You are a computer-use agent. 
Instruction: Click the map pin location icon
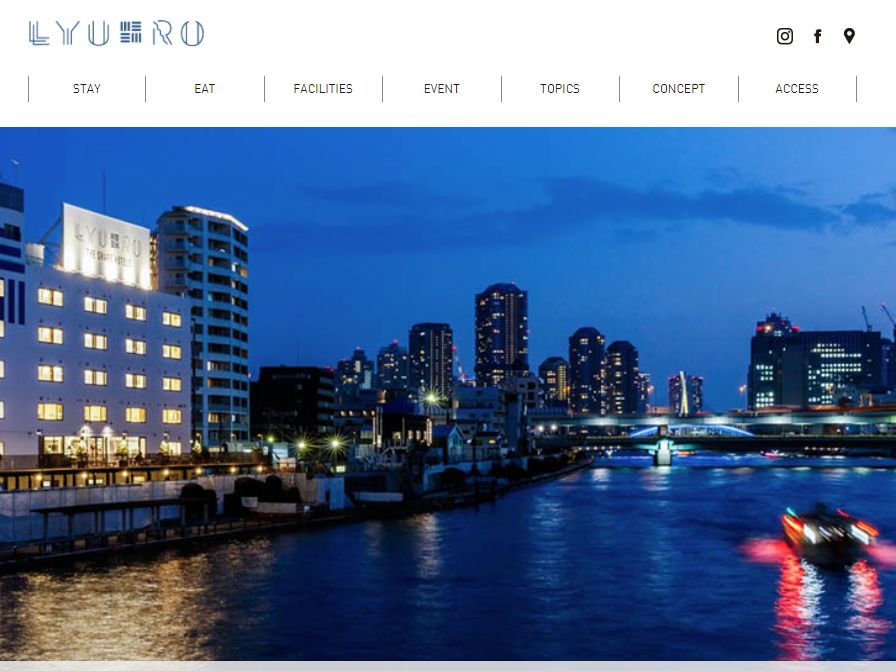pos(849,36)
